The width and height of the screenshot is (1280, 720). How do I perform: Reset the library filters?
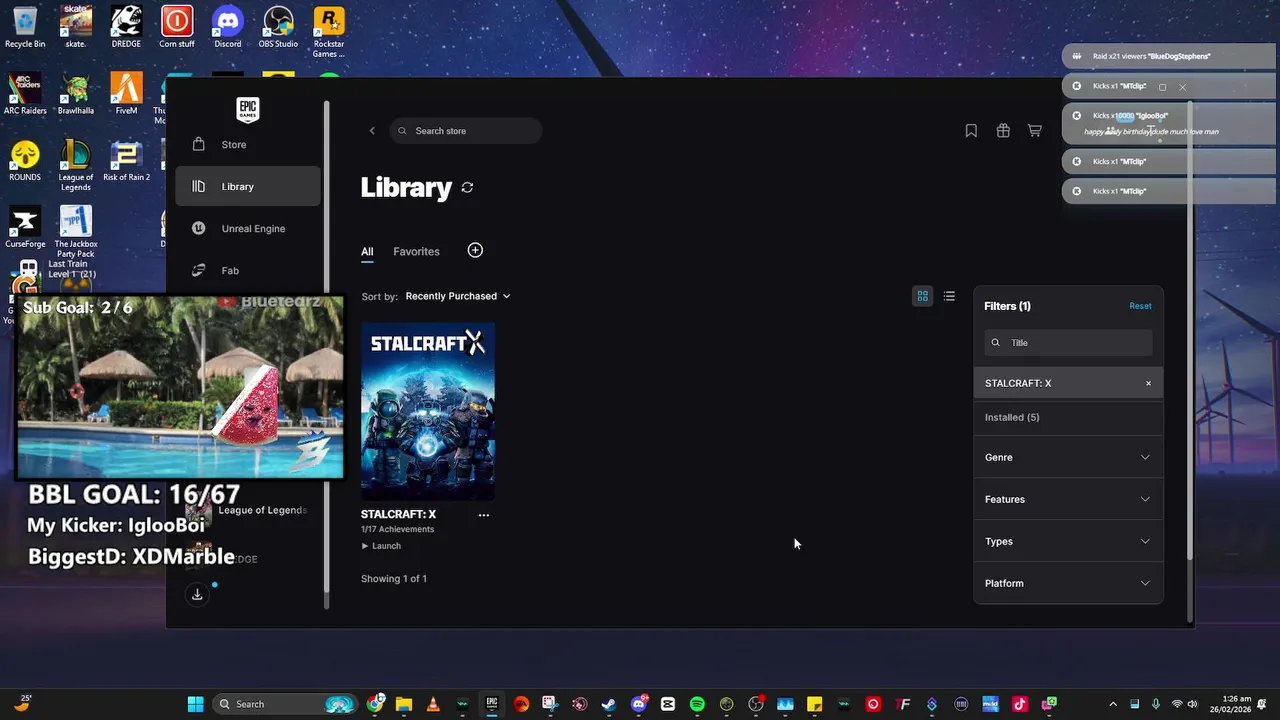tap(1140, 306)
